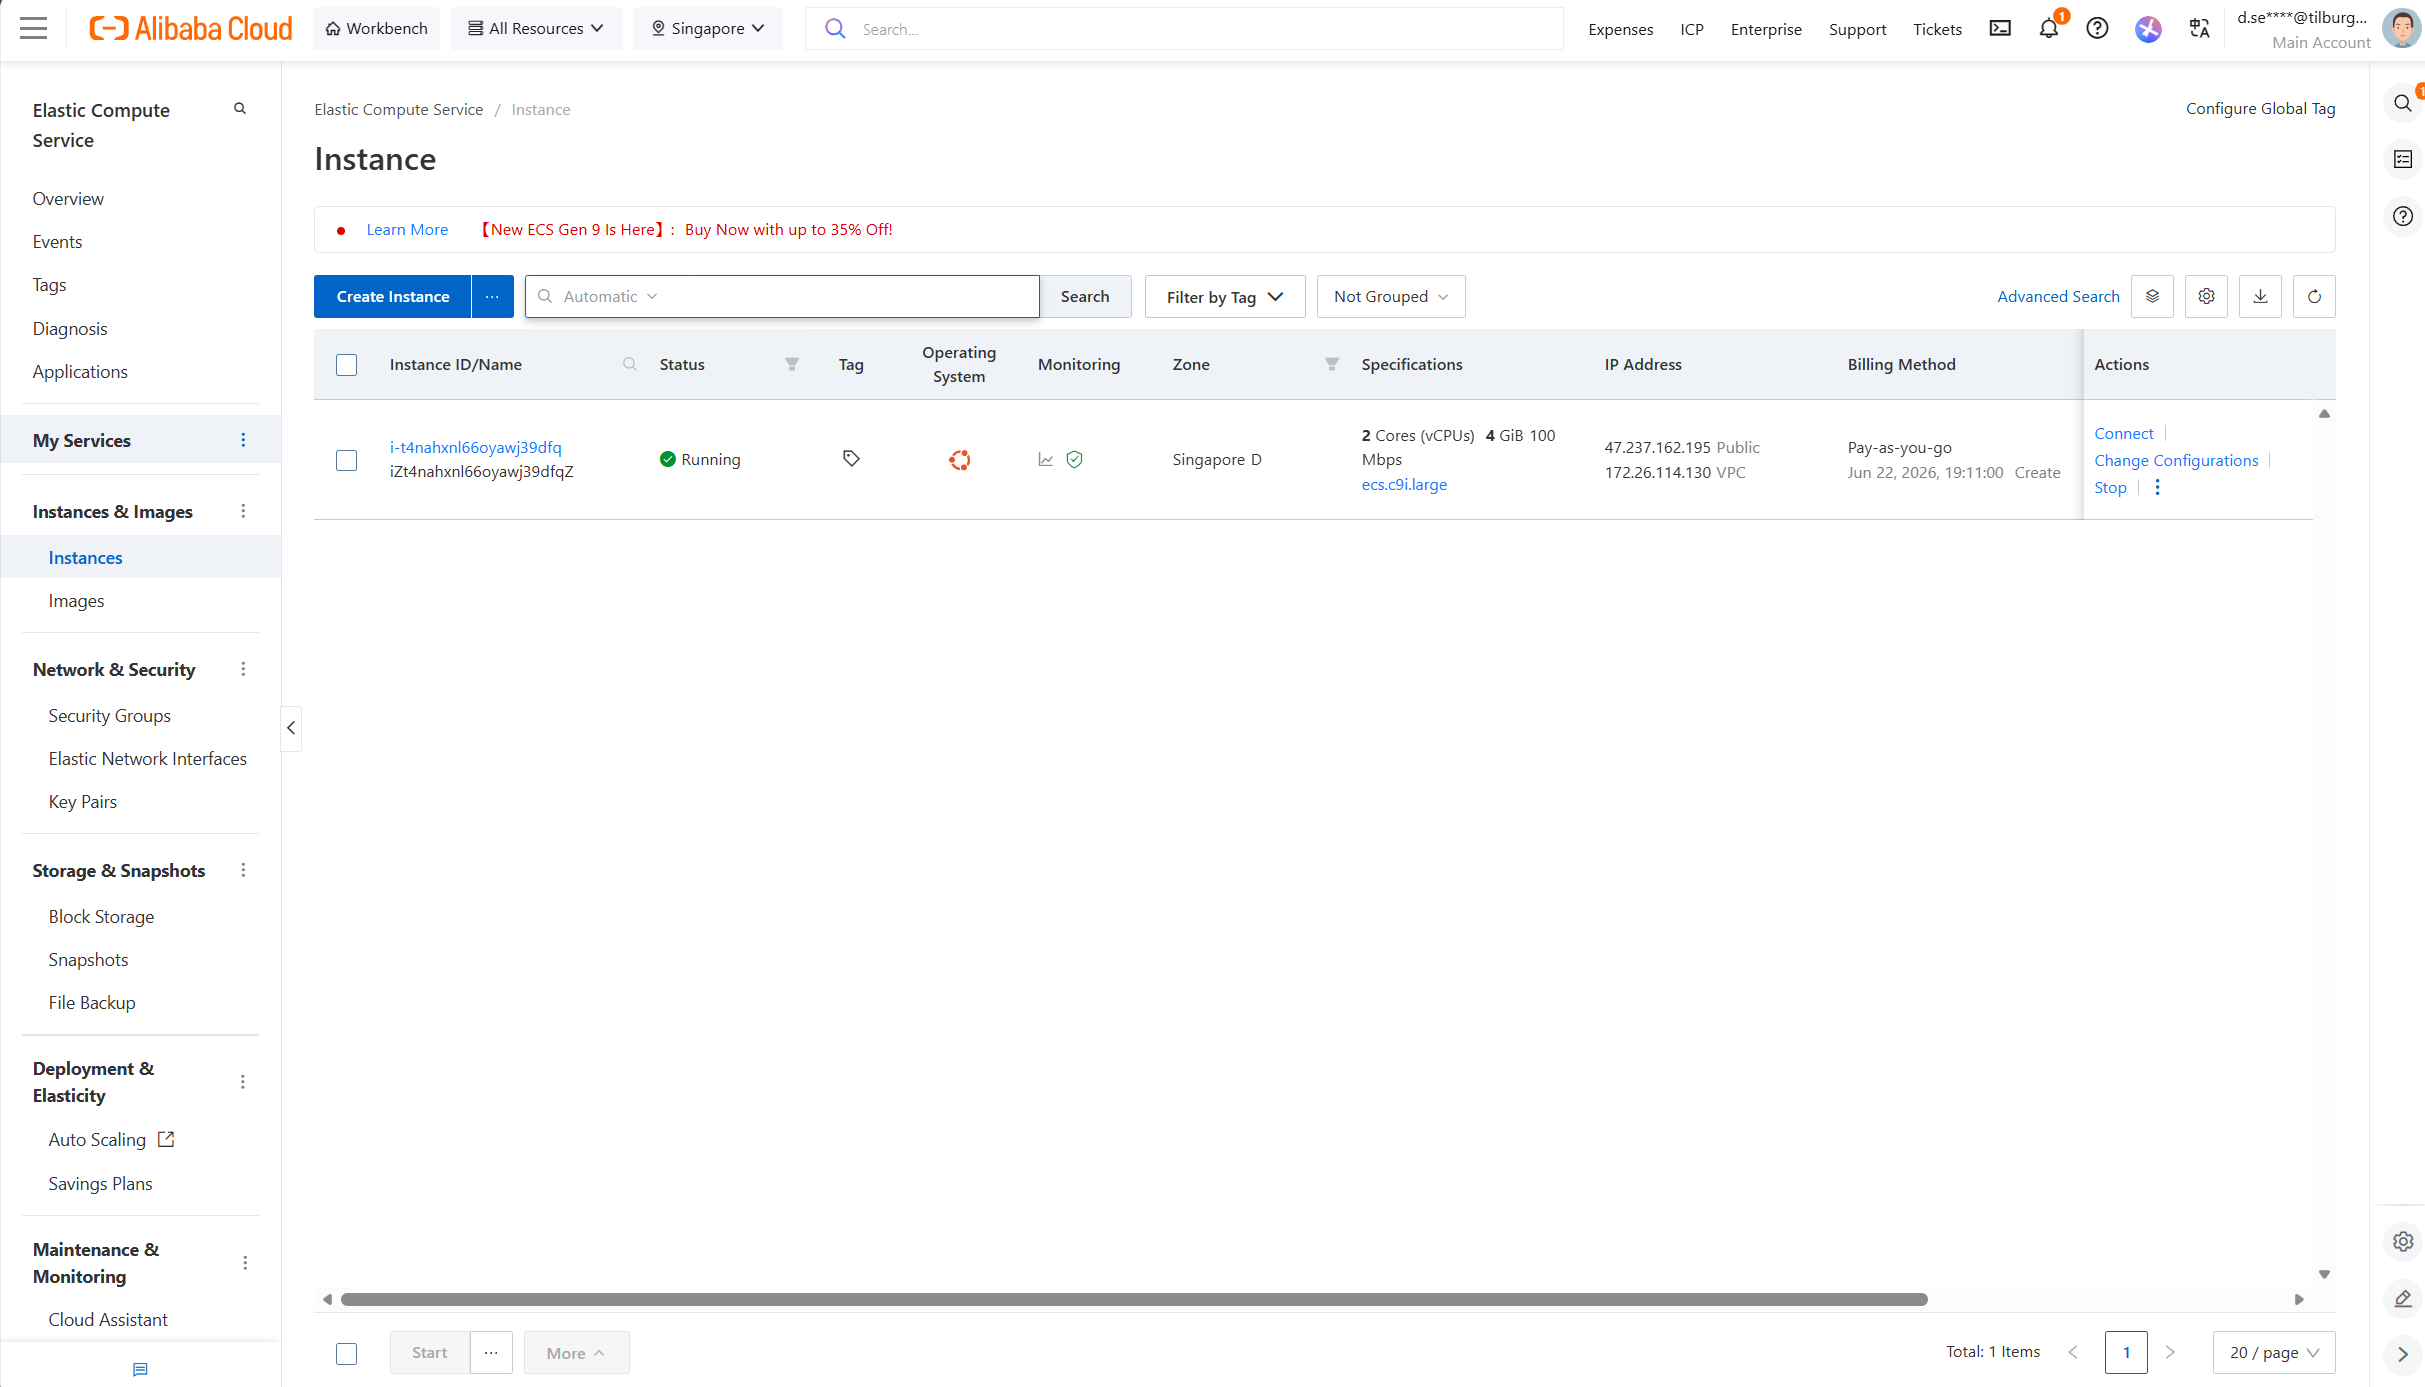Open column settings gear icon
Screen dimensions: 2425x1387
[2206, 296]
